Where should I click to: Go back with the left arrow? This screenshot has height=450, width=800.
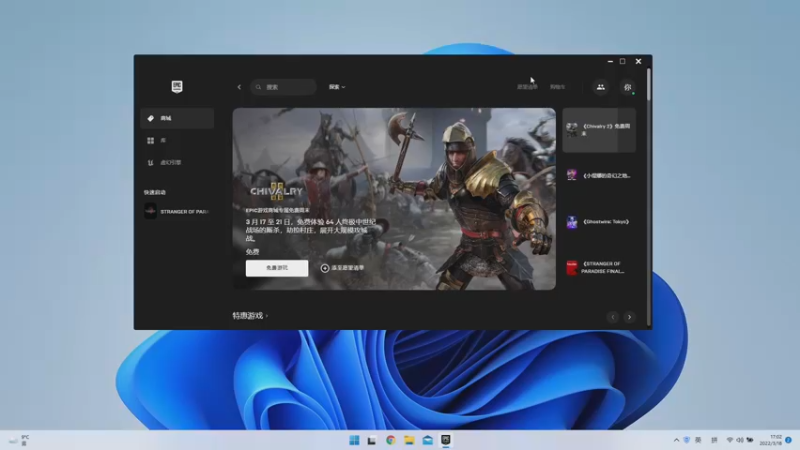(239, 87)
